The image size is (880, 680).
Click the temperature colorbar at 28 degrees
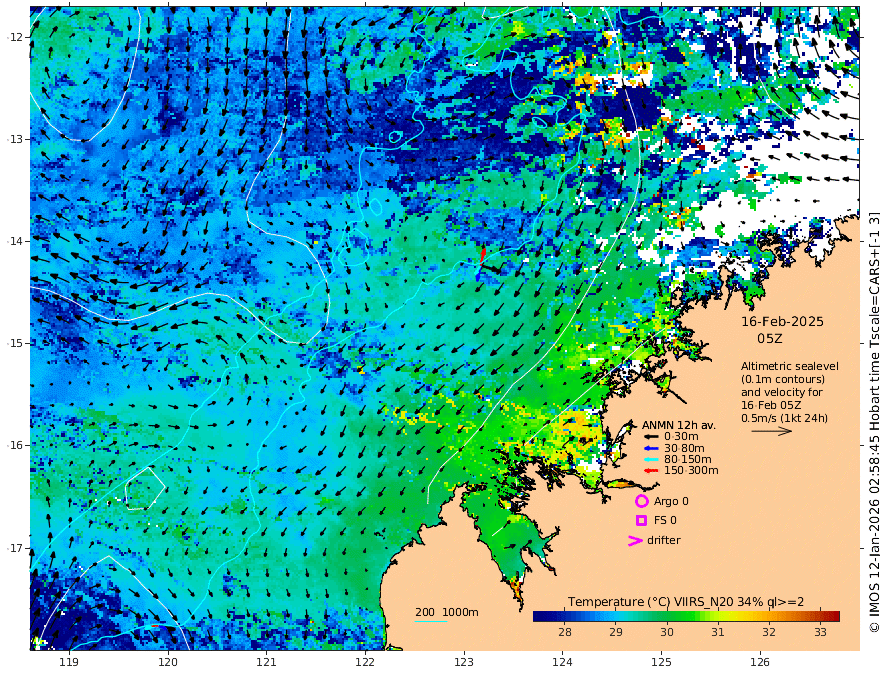pyautogui.click(x=565, y=616)
